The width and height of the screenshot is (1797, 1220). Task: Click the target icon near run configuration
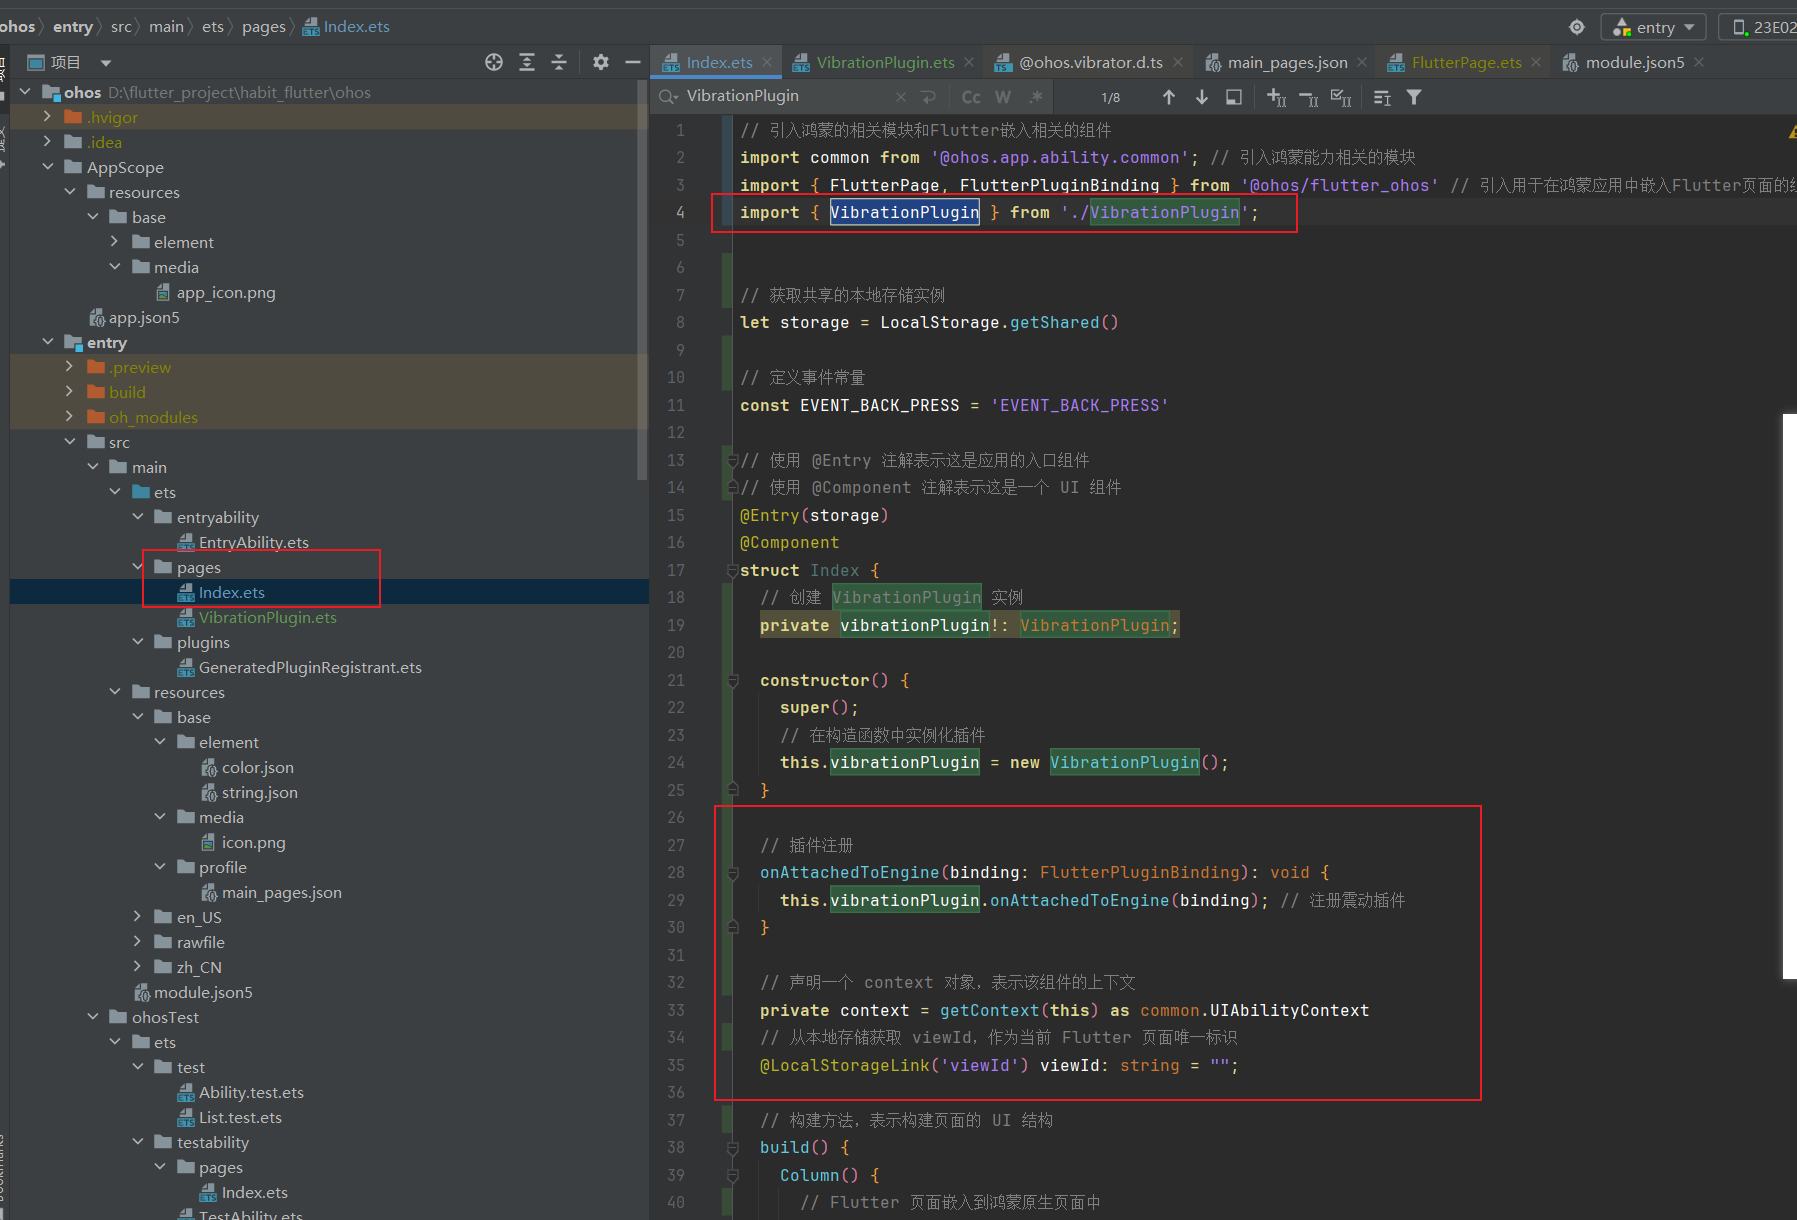click(1577, 27)
